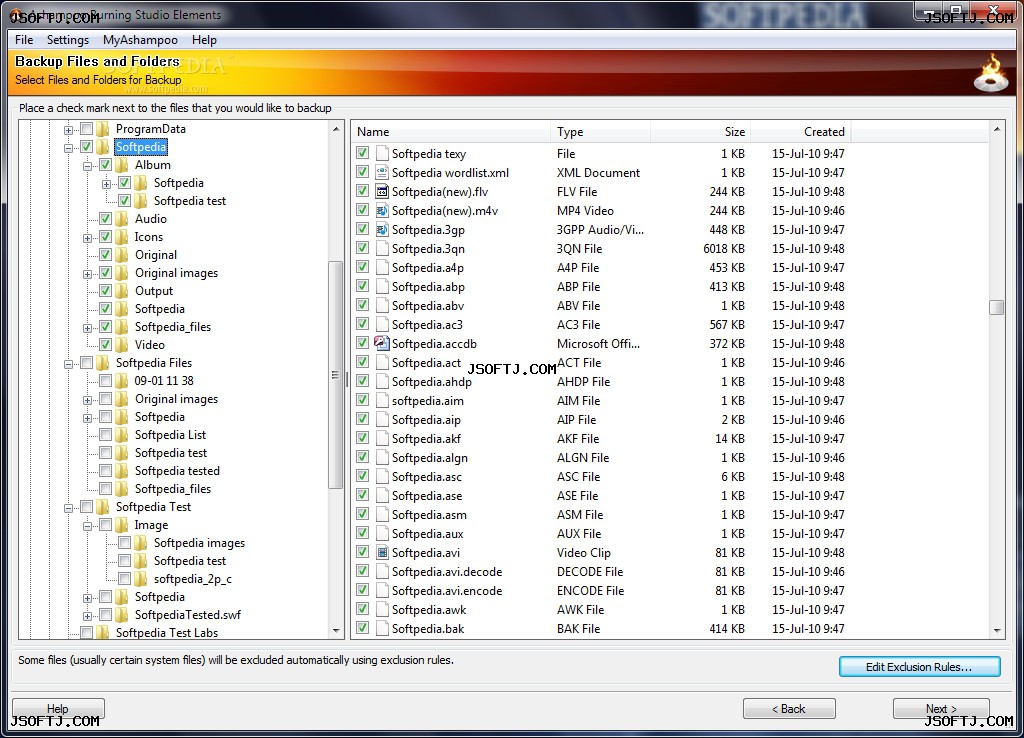1024x738 pixels.
Task: Click the XML file icon of Softpedia wordlist.xml
Action: tap(382, 172)
